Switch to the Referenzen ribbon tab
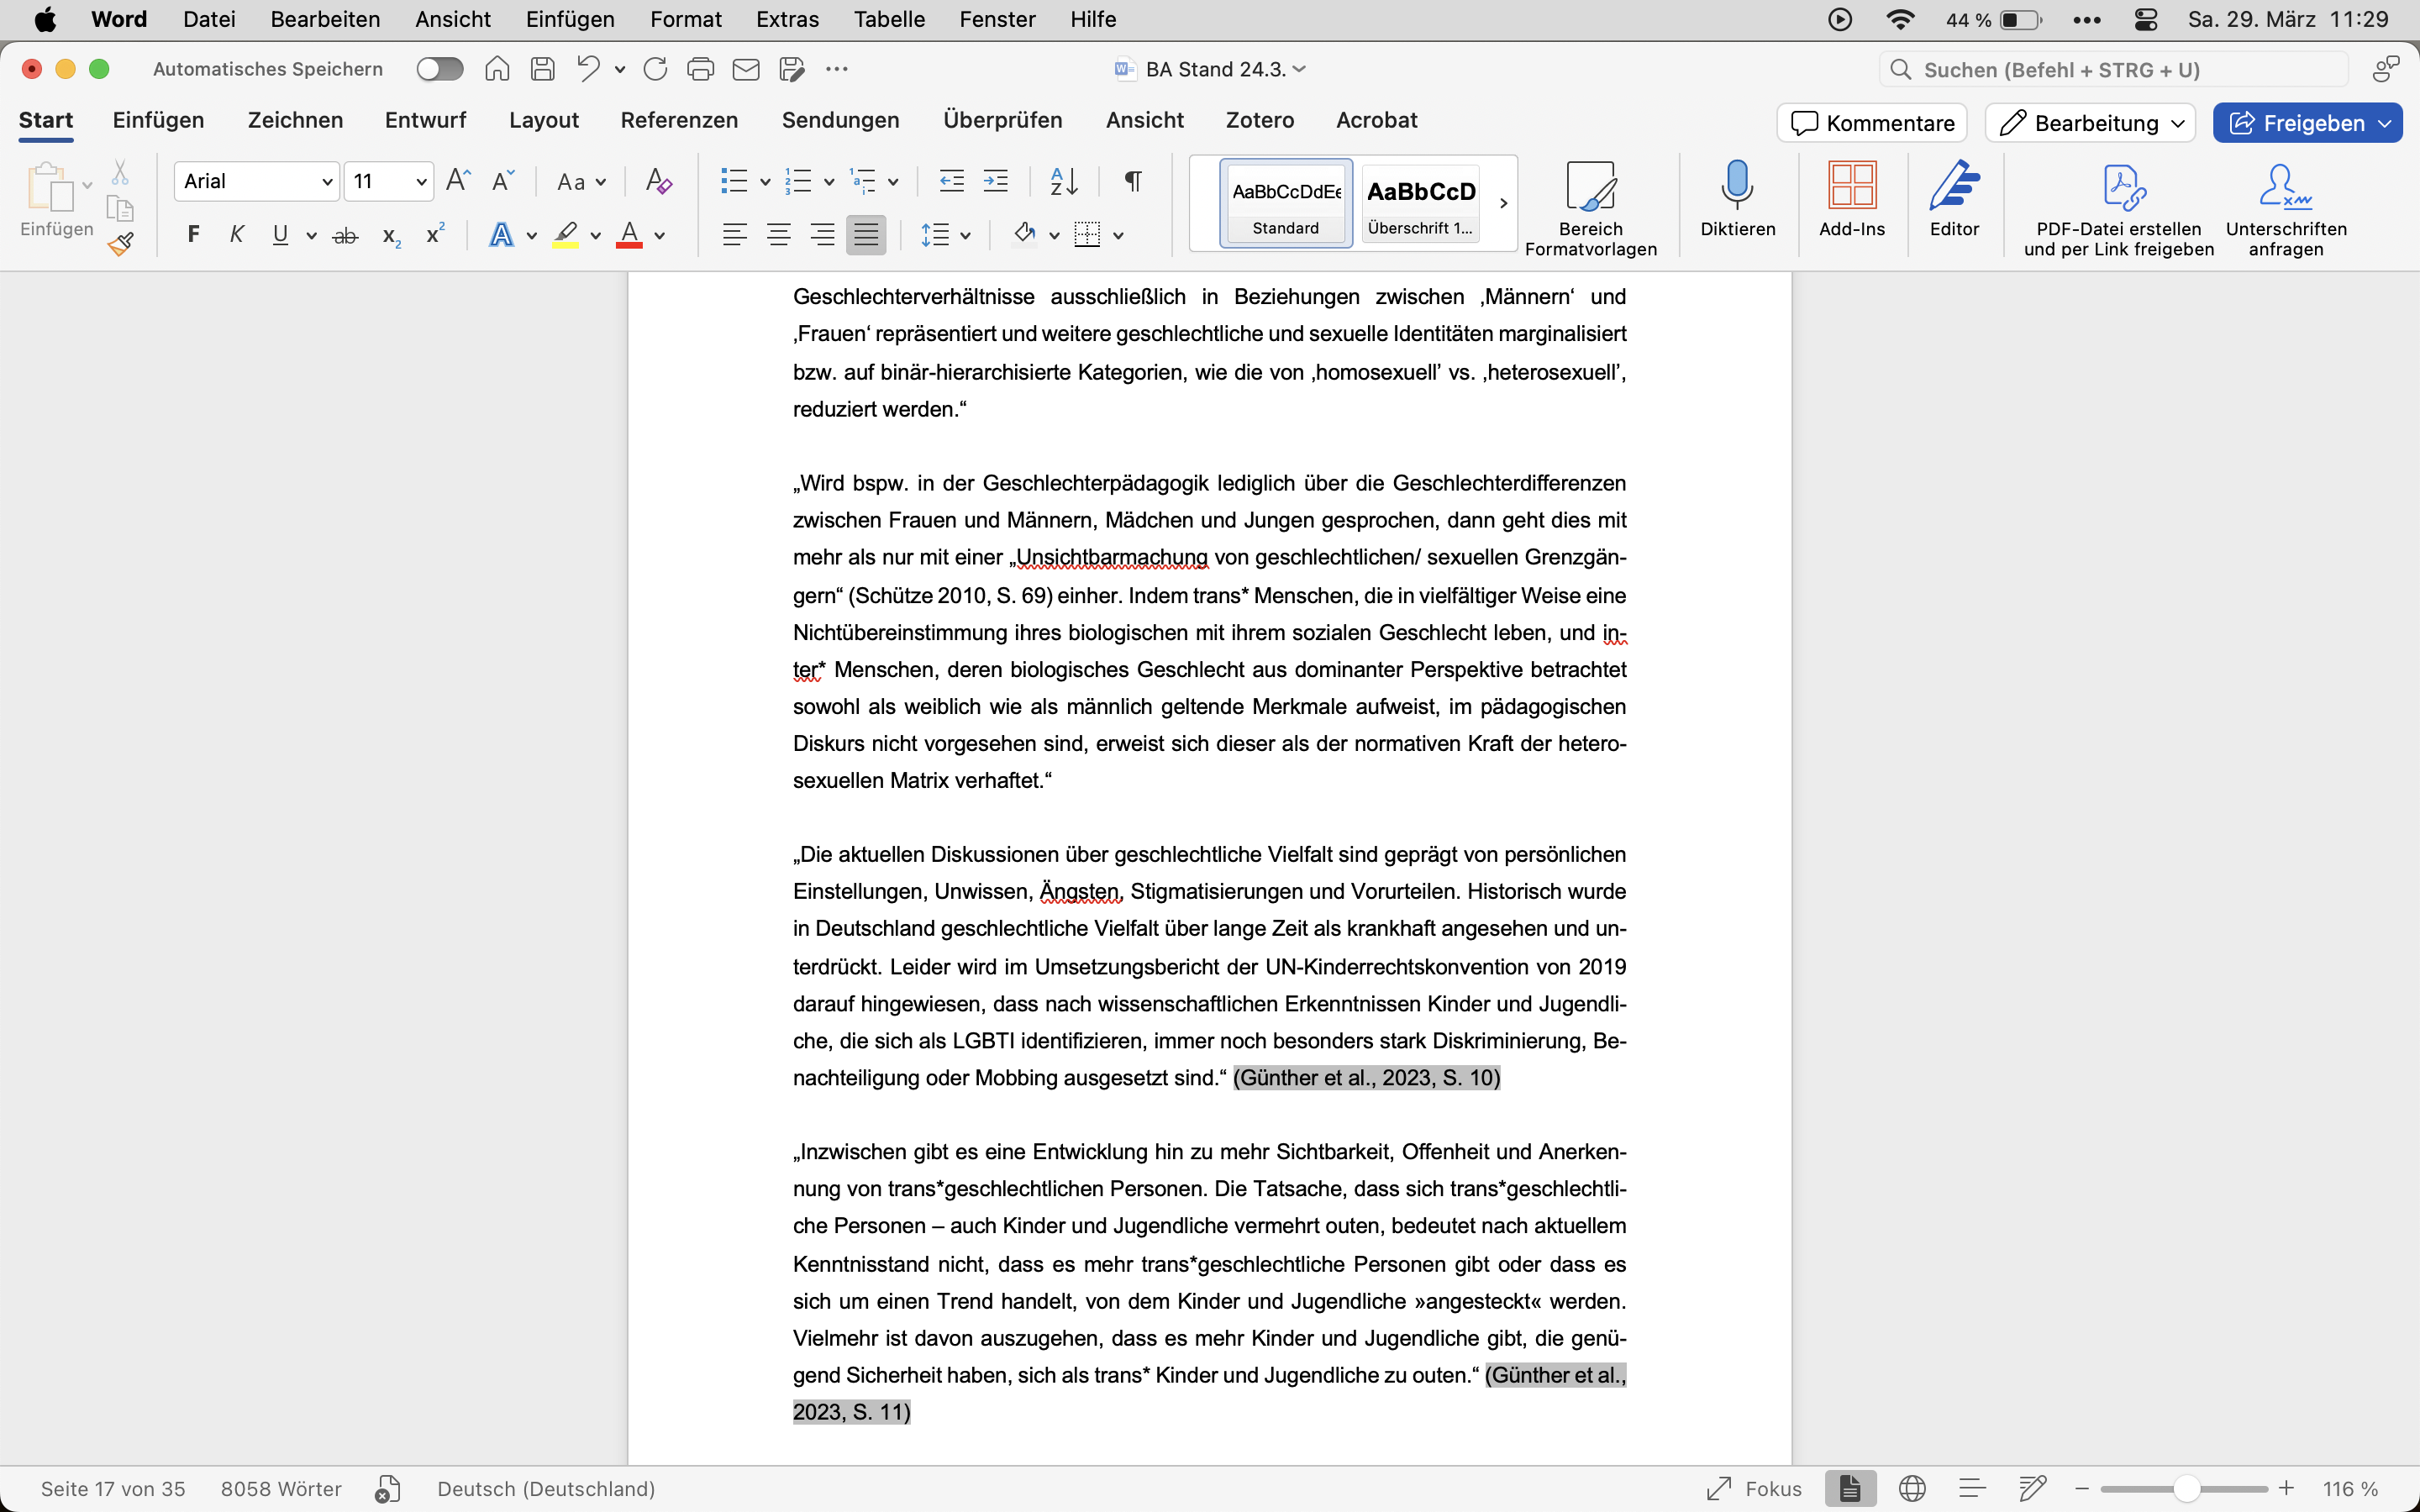The image size is (2420, 1512). [x=679, y=120]
